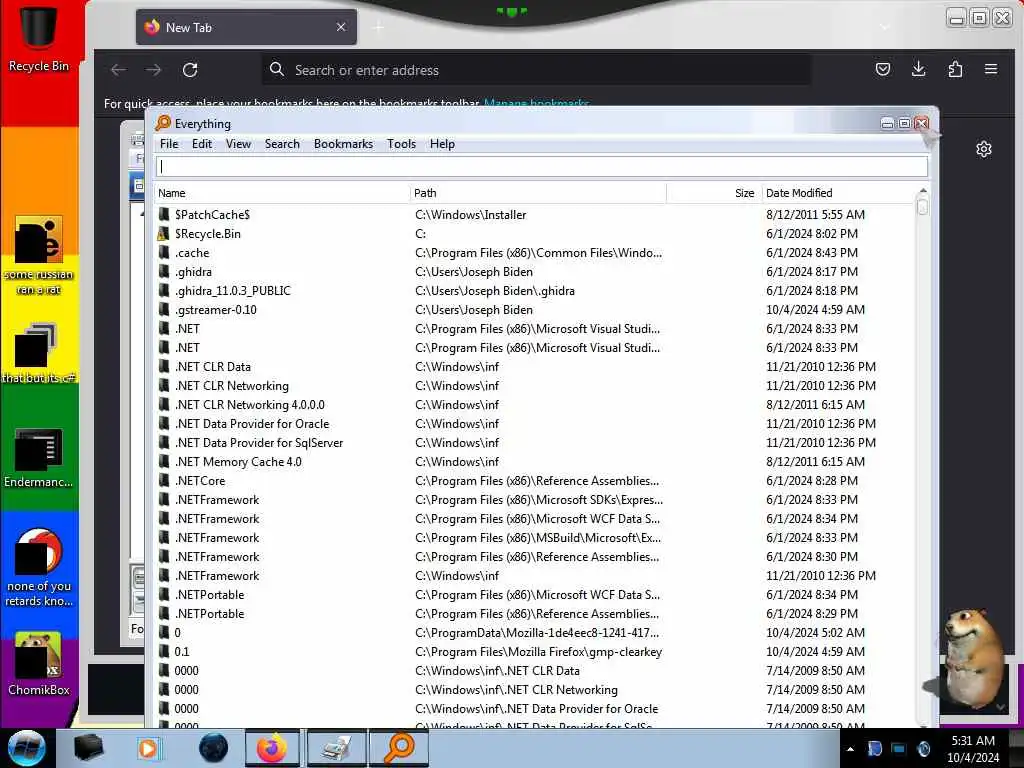Open the Edit menu in Everything

[202, 144]
